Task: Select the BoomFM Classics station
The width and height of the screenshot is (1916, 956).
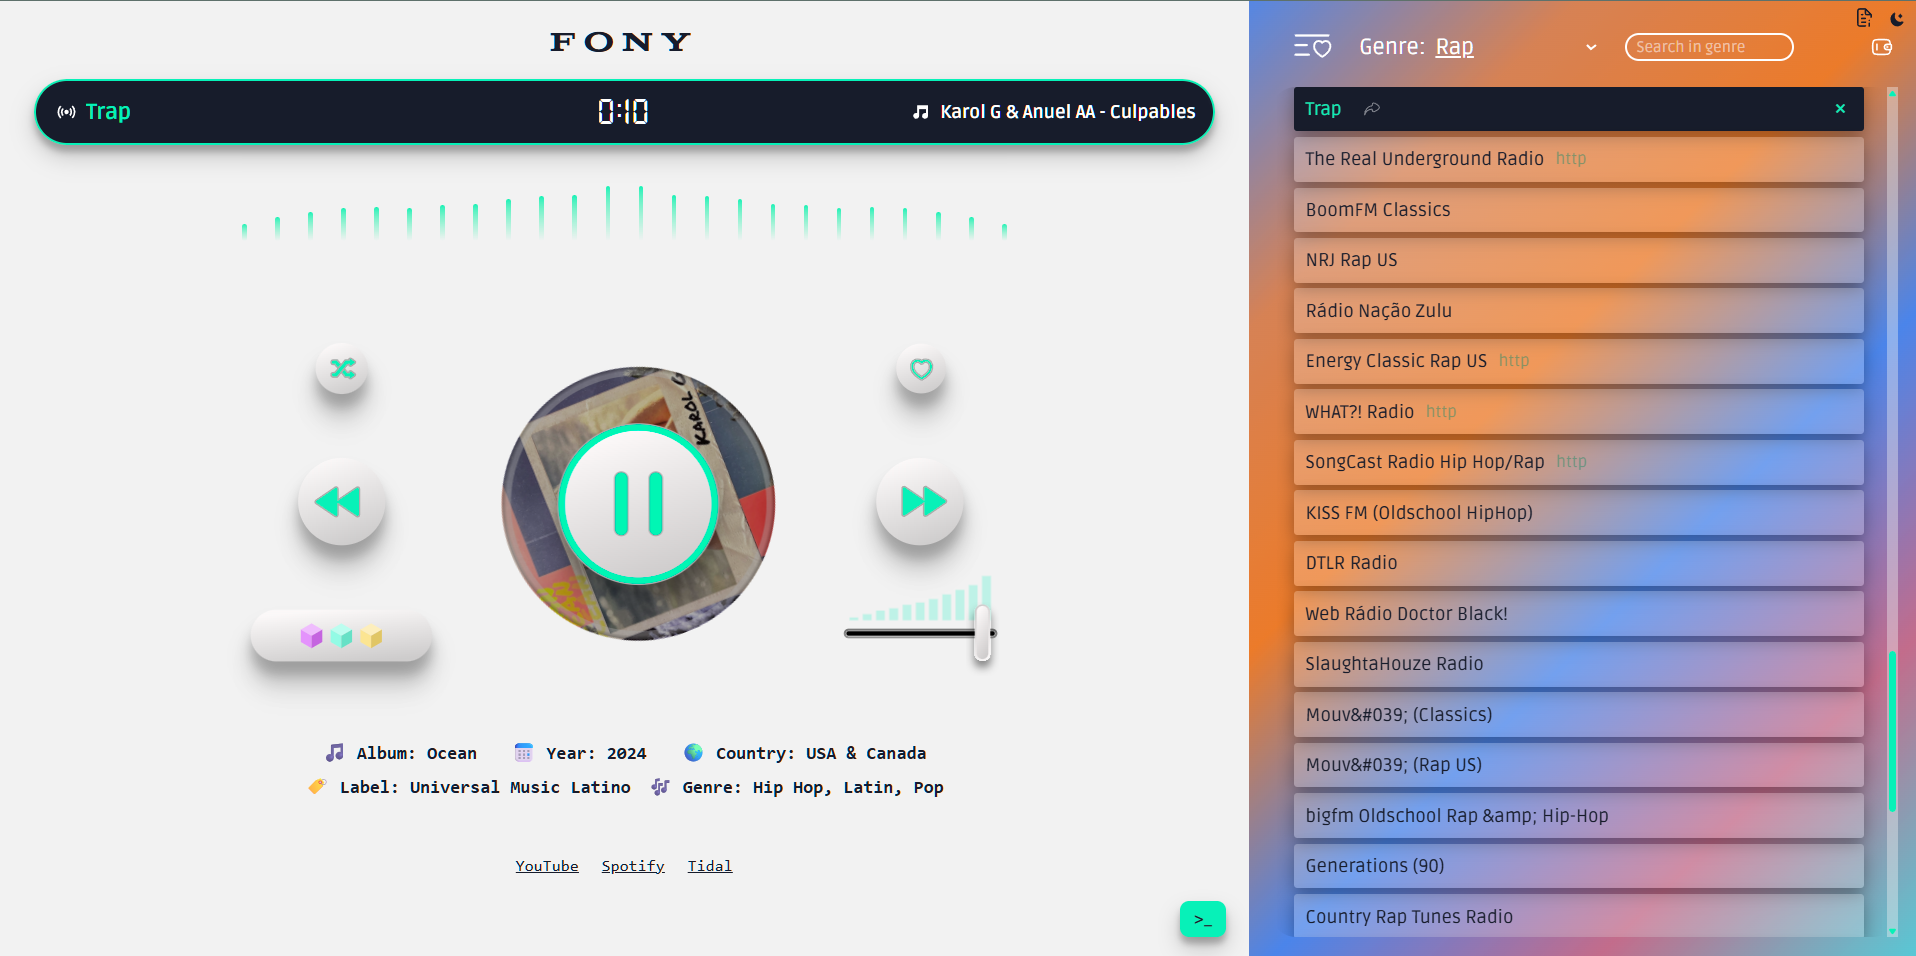Action: point(1578,210)
